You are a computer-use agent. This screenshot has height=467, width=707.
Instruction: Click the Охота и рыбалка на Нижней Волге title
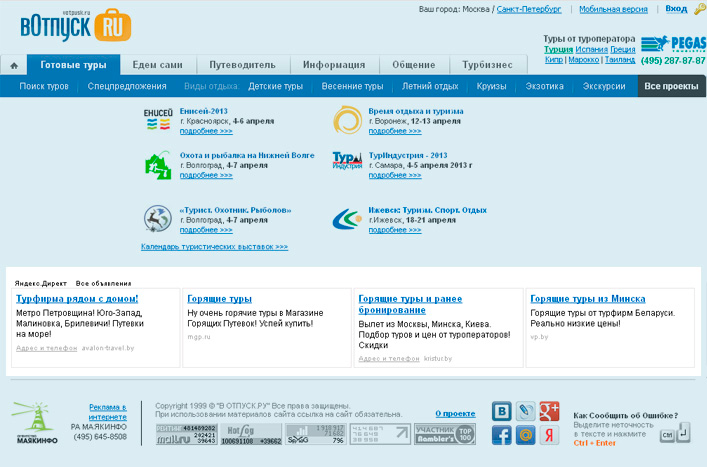click(247, 156)
